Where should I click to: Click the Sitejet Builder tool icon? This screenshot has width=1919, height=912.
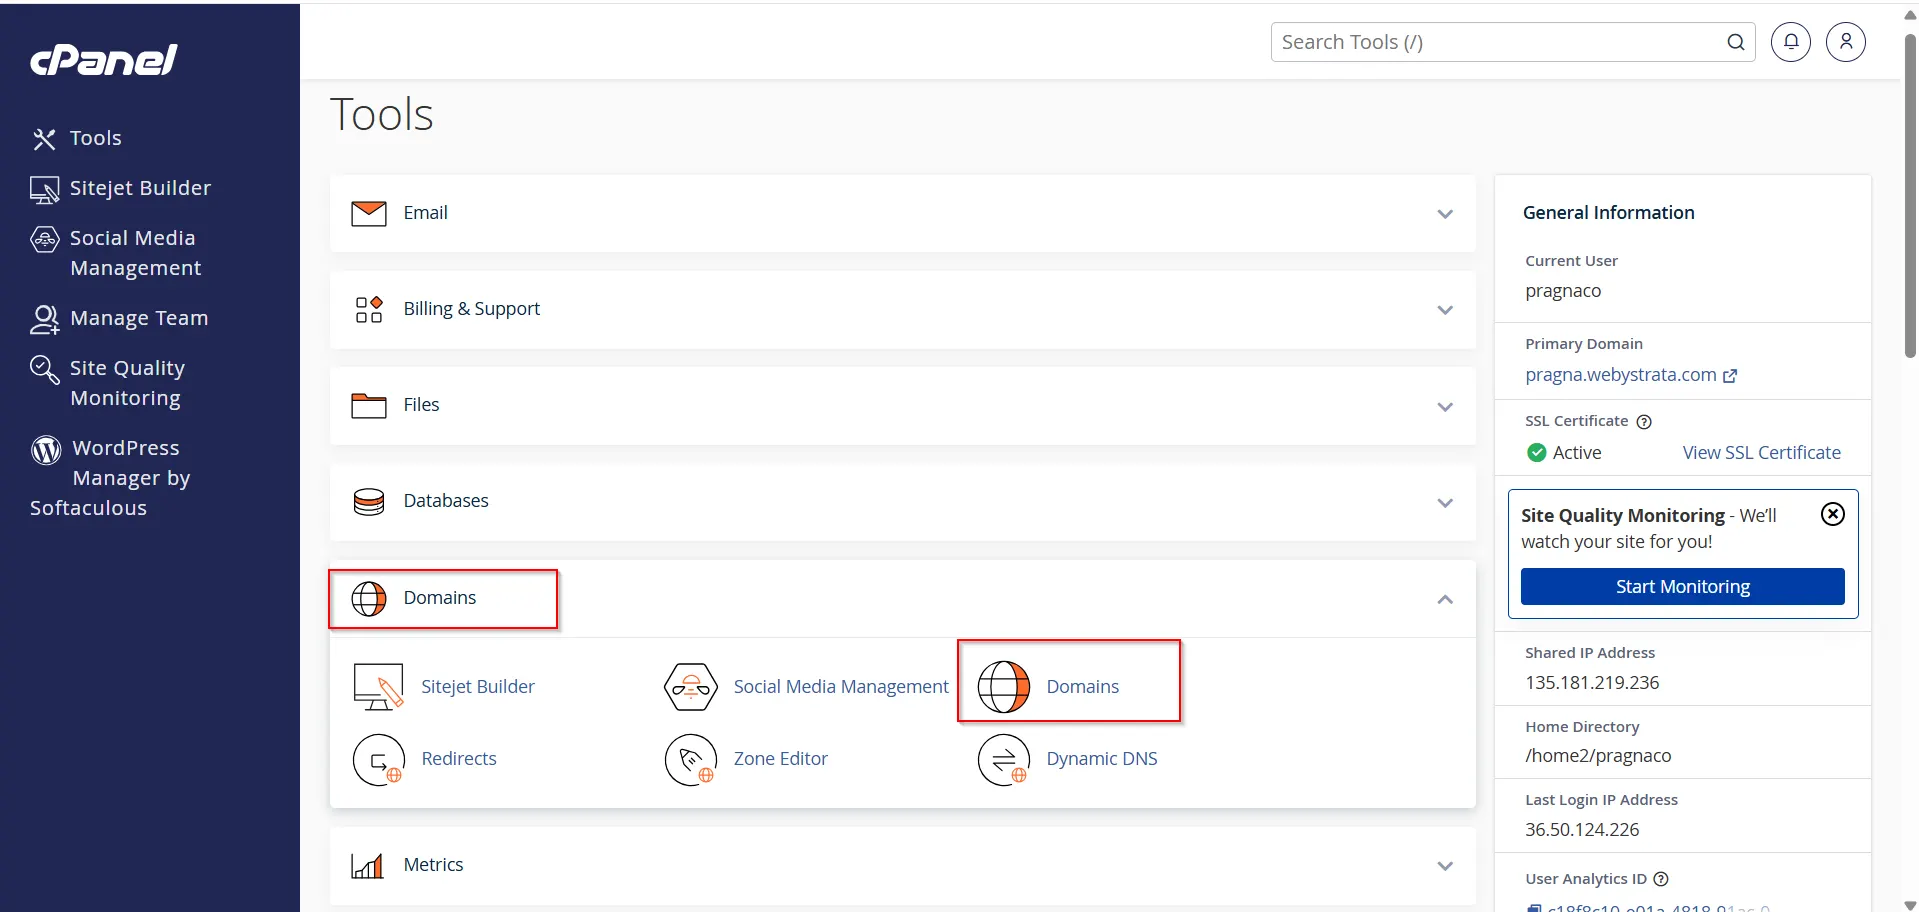click(x=379, y=687)
